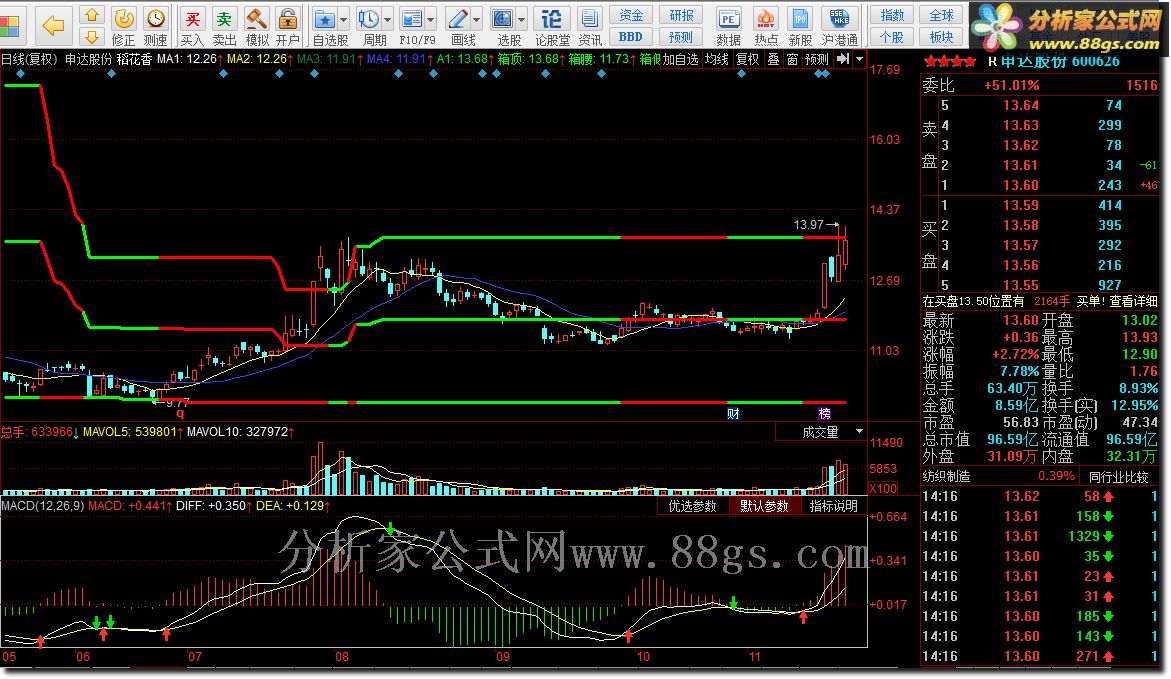The width and height of the screenshot is (1171, 679).
Task: Click the 个股 individual stock button
Action: click(892, 37)
